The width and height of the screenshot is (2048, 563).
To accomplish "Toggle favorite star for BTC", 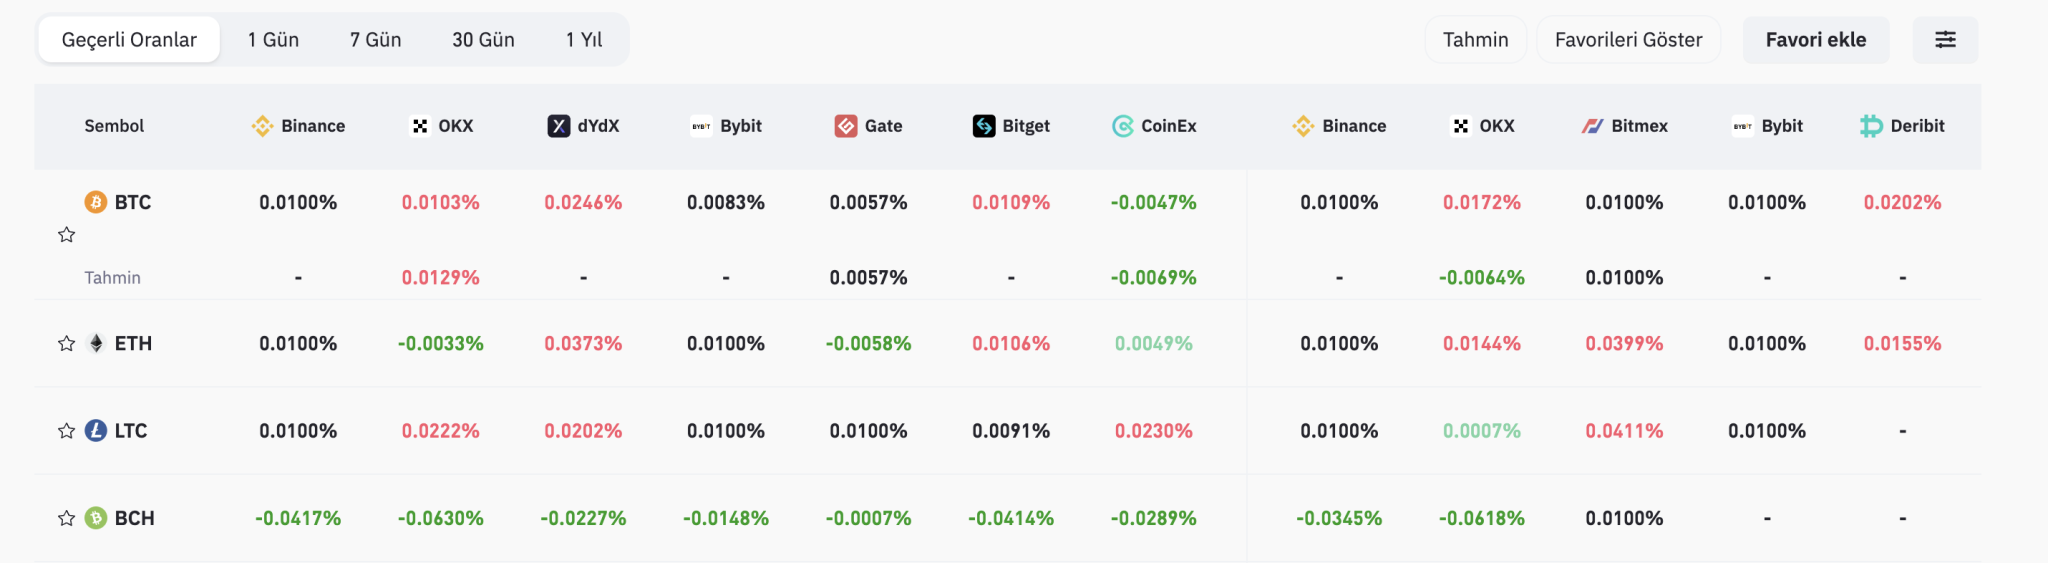I will click(x=67, y=235).
